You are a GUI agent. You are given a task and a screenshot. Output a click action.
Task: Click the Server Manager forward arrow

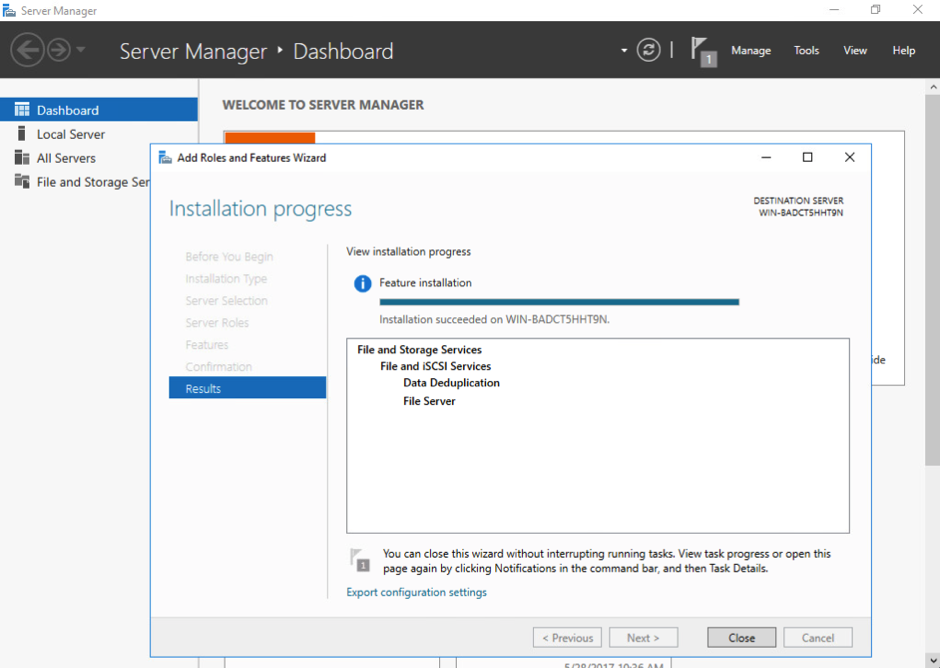click(x=59, y=50)
